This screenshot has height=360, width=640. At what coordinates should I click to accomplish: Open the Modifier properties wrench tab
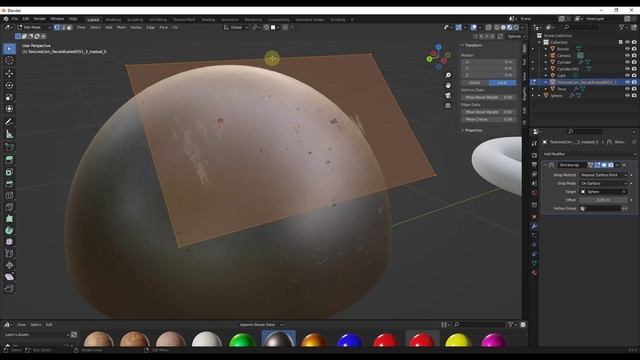(x=534, y=226)
